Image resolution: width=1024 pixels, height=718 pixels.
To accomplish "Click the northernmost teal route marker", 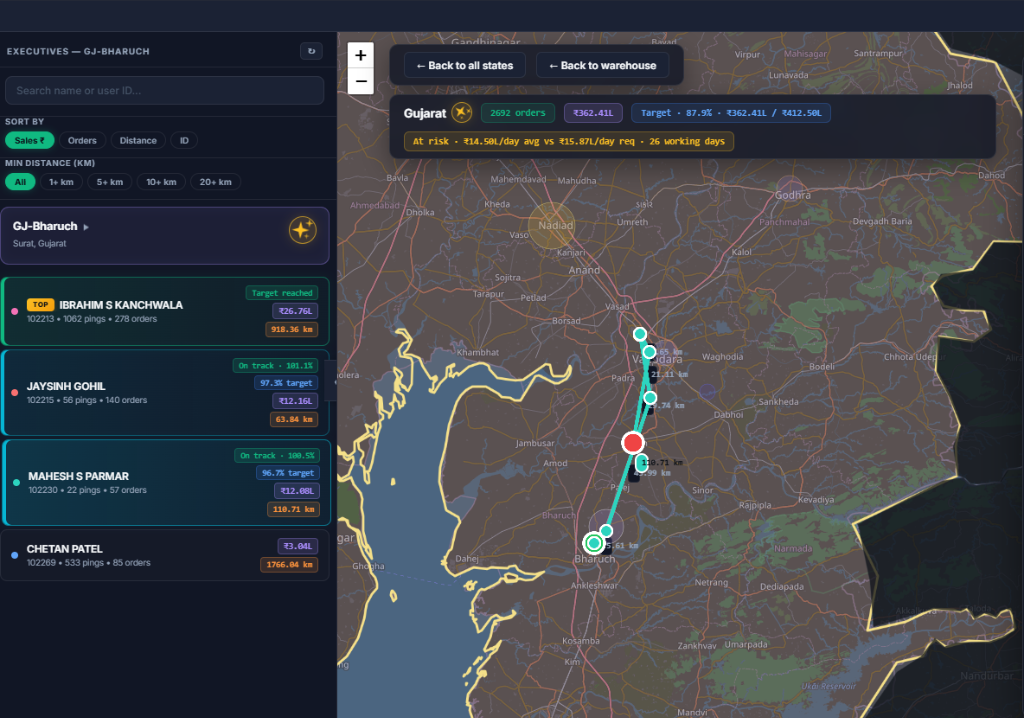I will [640, 334].
